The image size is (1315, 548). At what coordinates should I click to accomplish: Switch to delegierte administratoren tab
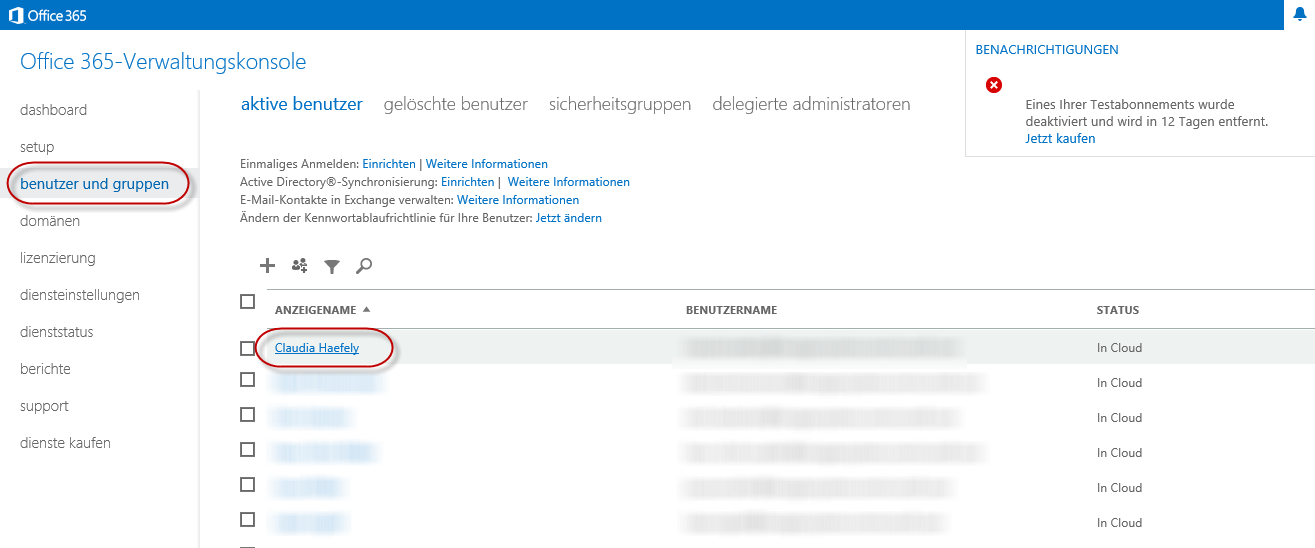811,104
